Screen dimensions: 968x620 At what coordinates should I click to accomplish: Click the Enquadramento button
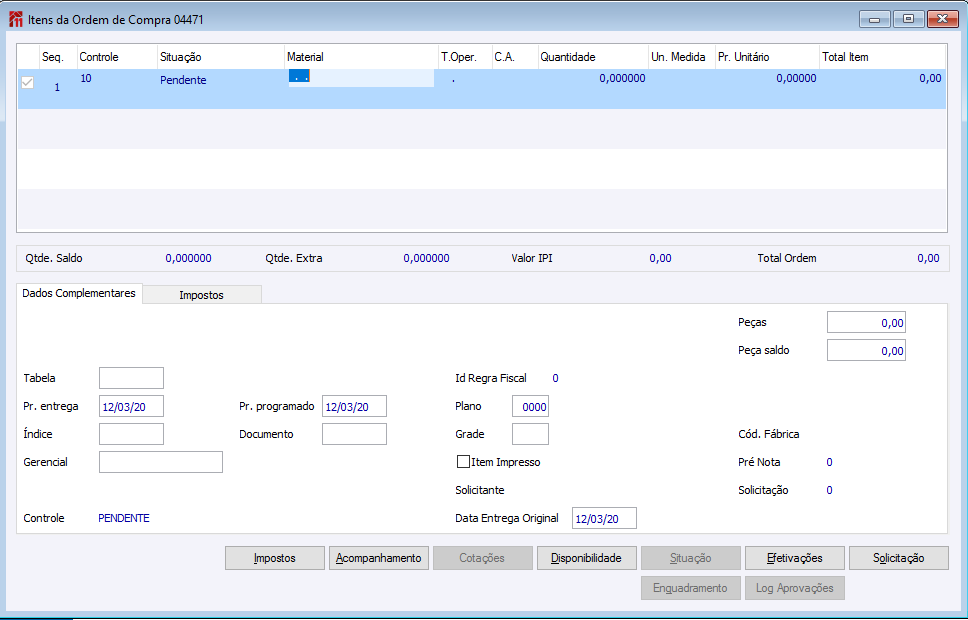pos(690,588)
